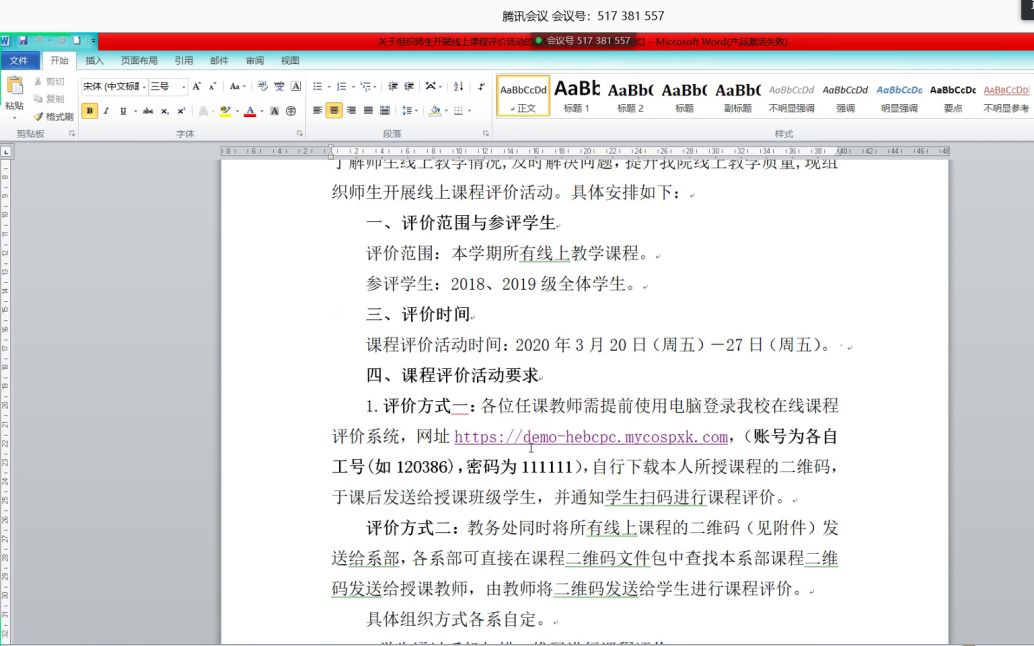Apply yellow text highlight color

pyautogui.click(x=224, y=110)
